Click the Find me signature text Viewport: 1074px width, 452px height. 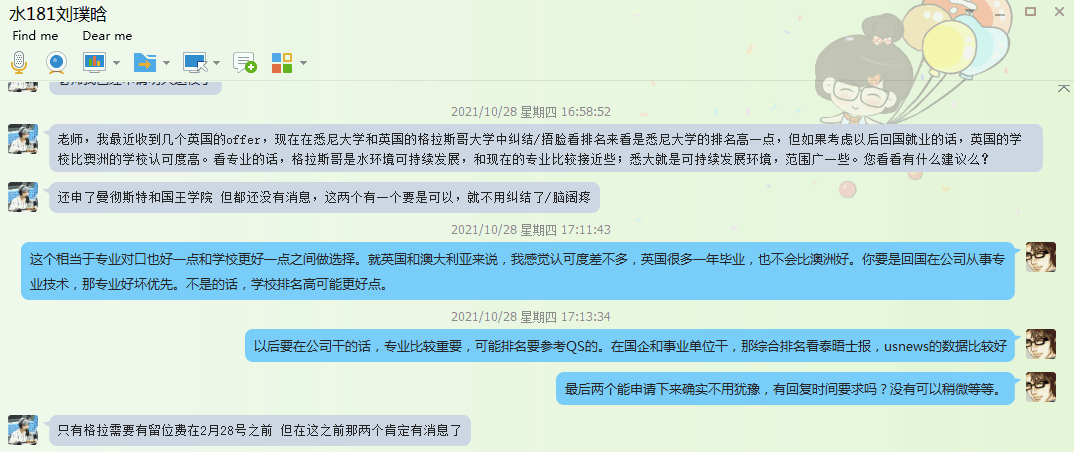(x=35, y=36)
